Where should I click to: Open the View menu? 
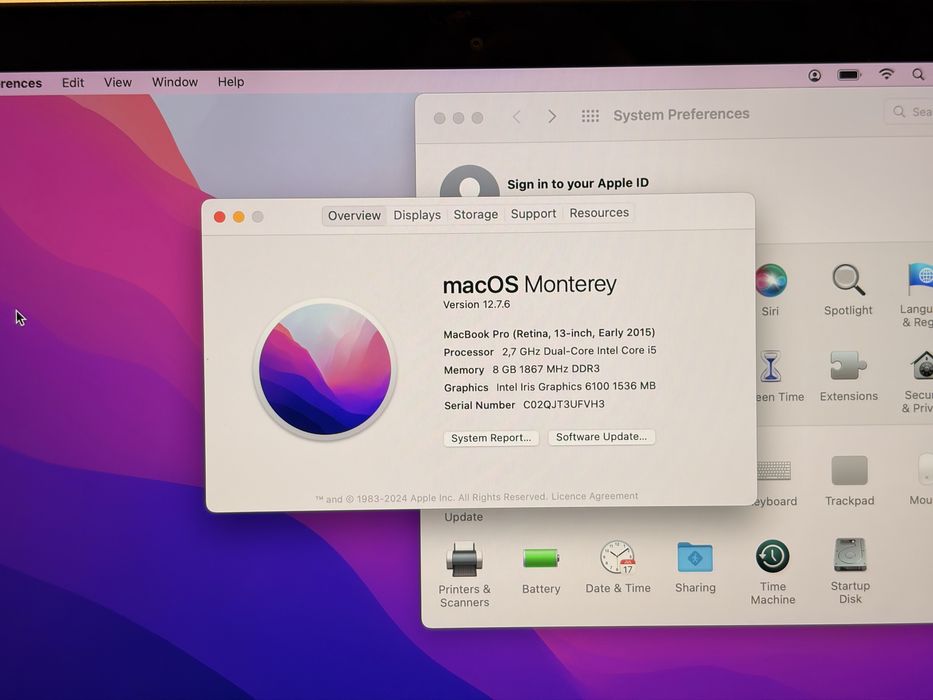pyautogui.click(x=118, y=82)
